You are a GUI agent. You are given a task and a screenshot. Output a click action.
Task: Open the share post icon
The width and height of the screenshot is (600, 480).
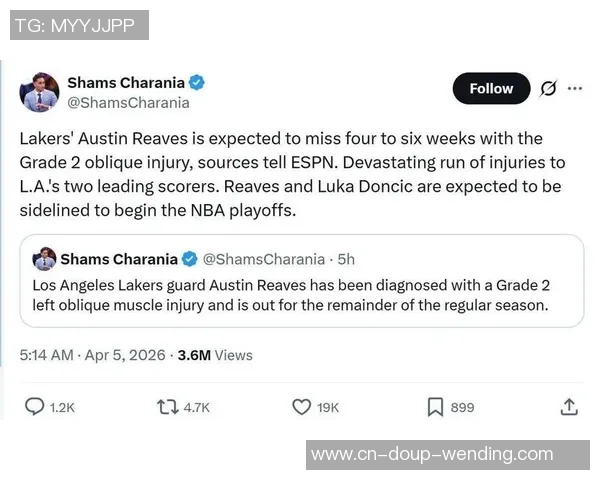[569, 407]
